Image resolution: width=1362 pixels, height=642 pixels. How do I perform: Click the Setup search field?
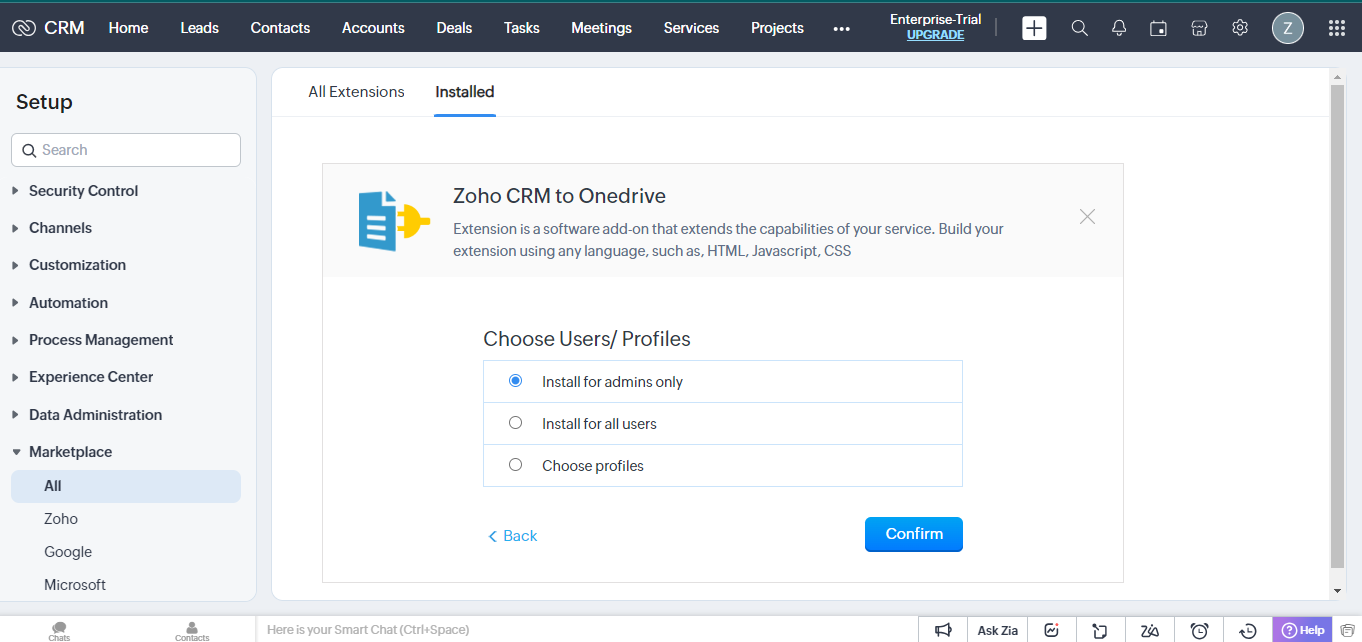click(126, 150)
